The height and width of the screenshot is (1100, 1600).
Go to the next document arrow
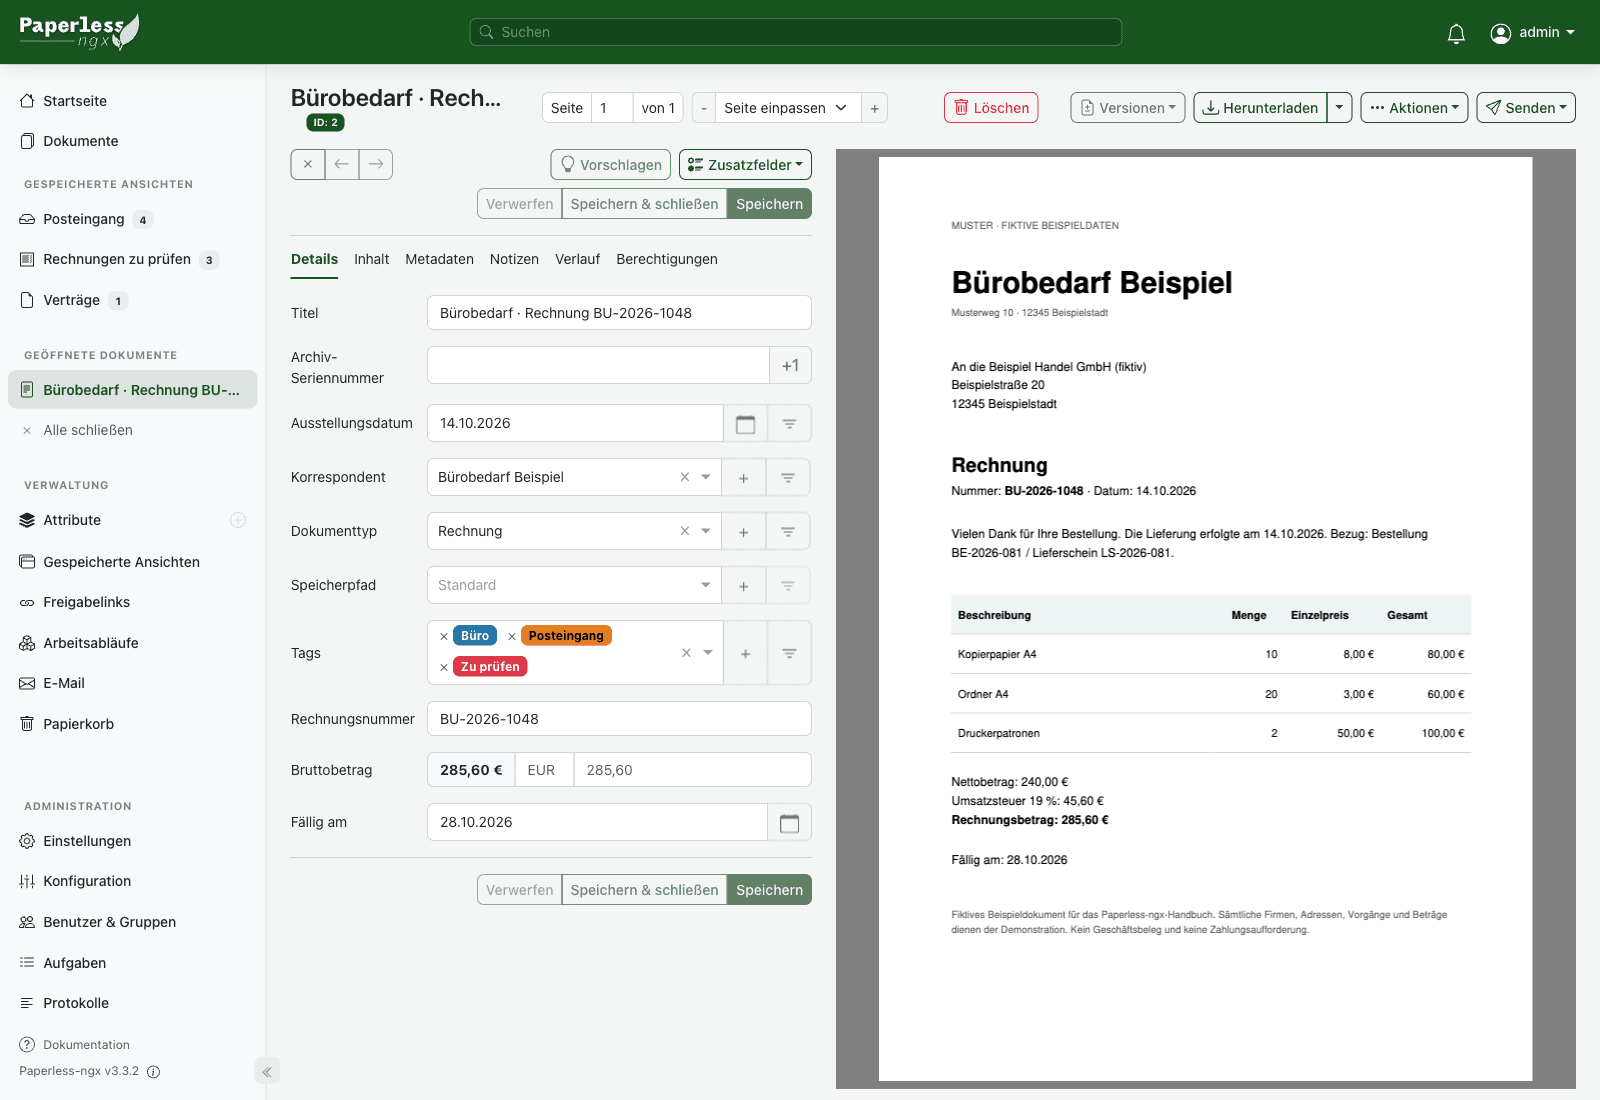376,164
